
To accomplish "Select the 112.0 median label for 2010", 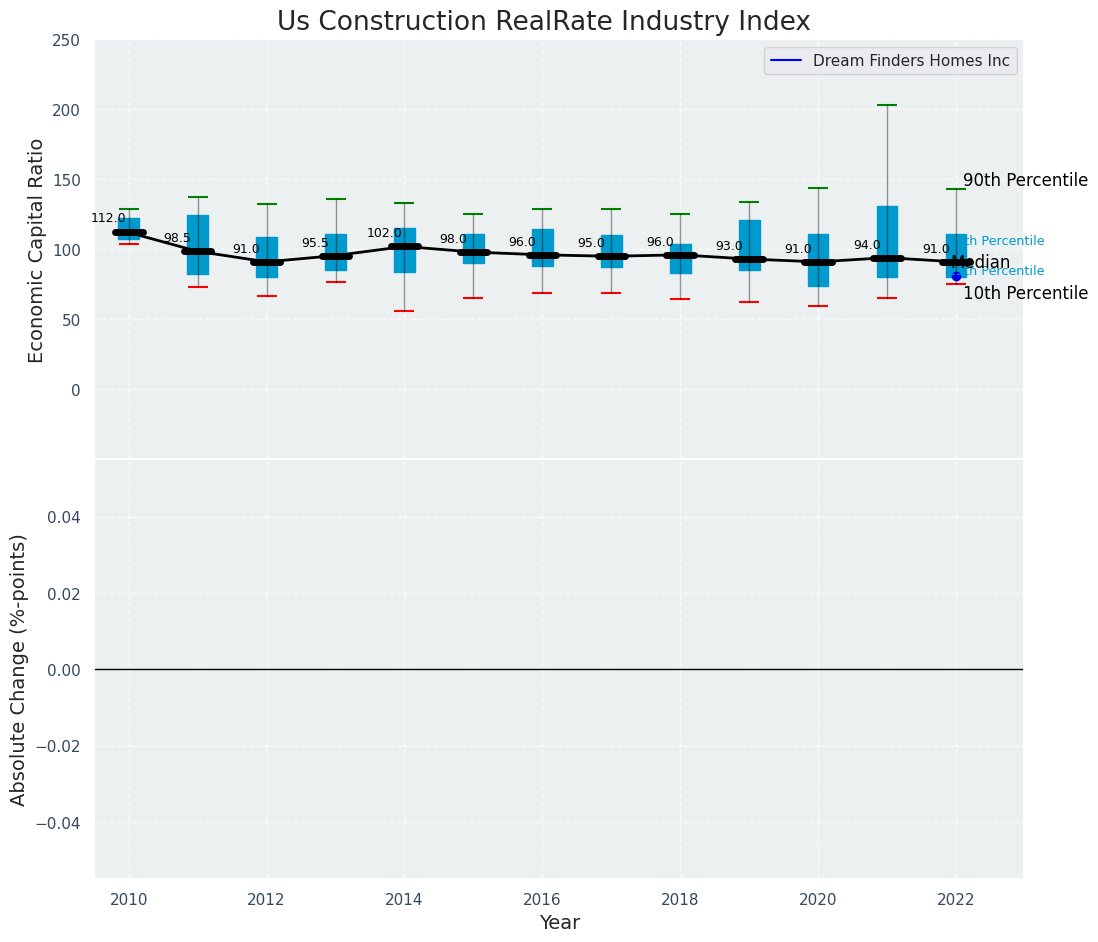I will click(x=108, y=218).
